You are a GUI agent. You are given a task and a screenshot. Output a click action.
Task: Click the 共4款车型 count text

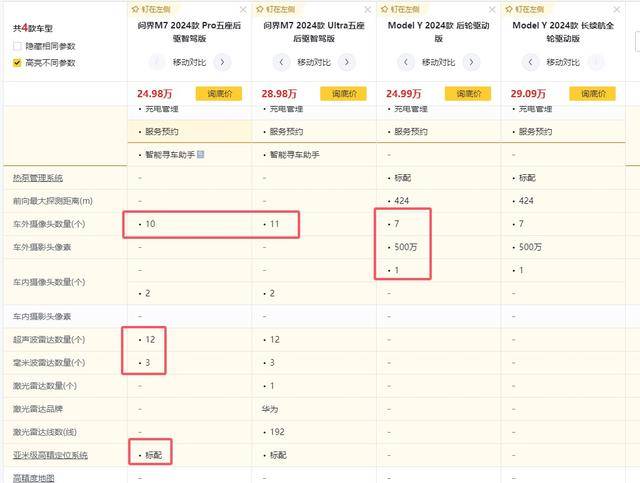(x=33, y=28)
